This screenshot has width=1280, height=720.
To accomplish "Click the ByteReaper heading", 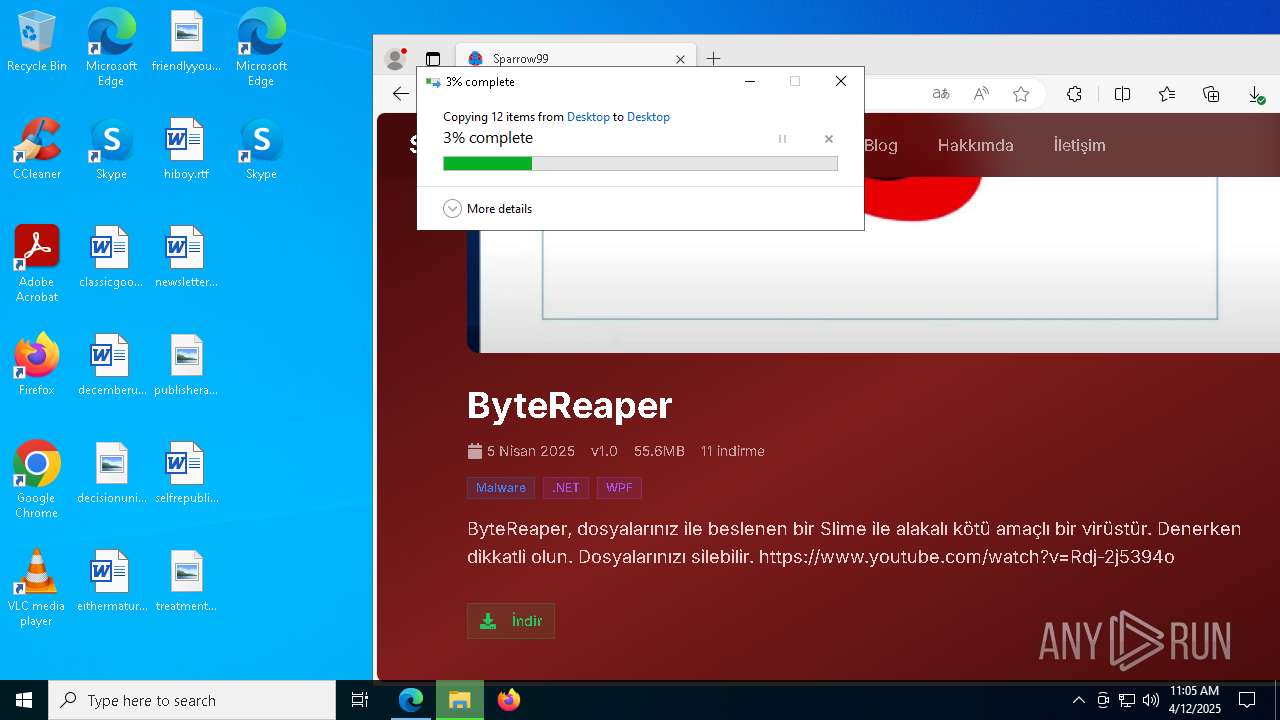I will tap(569, 405).
